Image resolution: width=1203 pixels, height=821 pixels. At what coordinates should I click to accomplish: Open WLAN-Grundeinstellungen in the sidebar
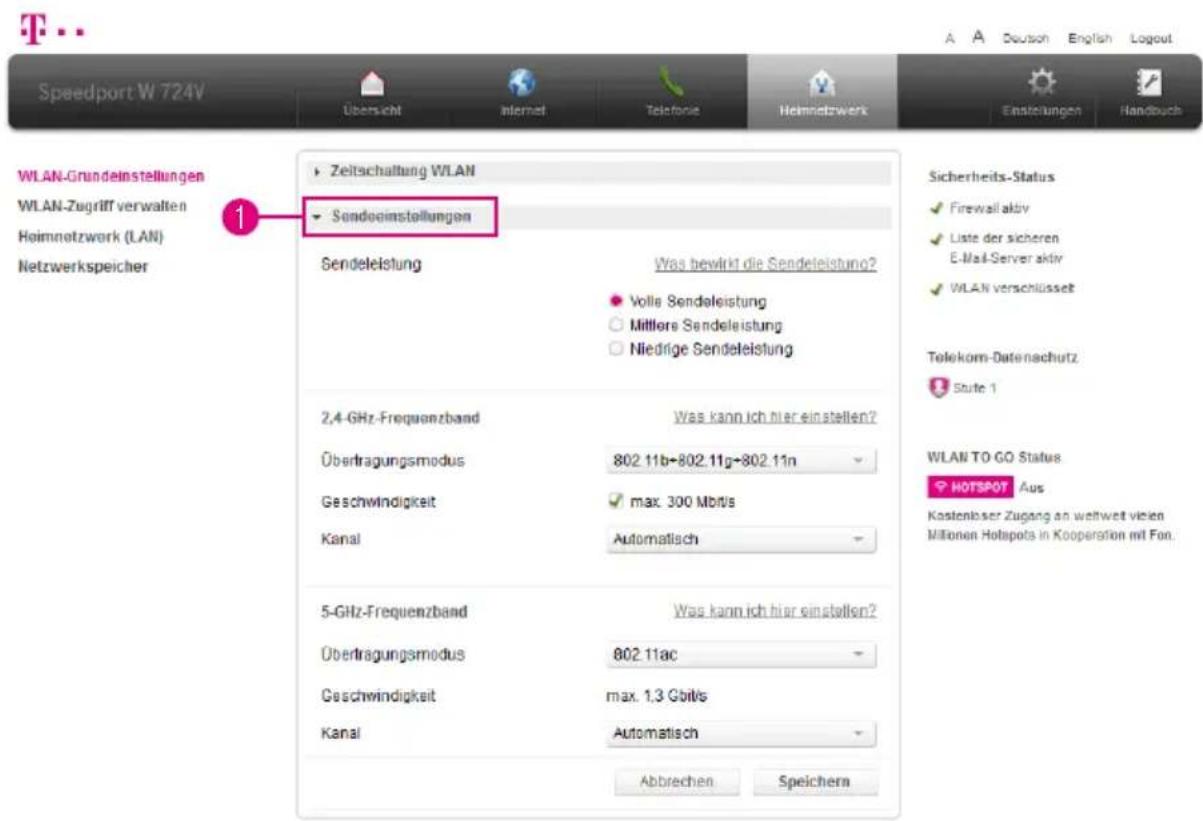click(x=111, y=176)
